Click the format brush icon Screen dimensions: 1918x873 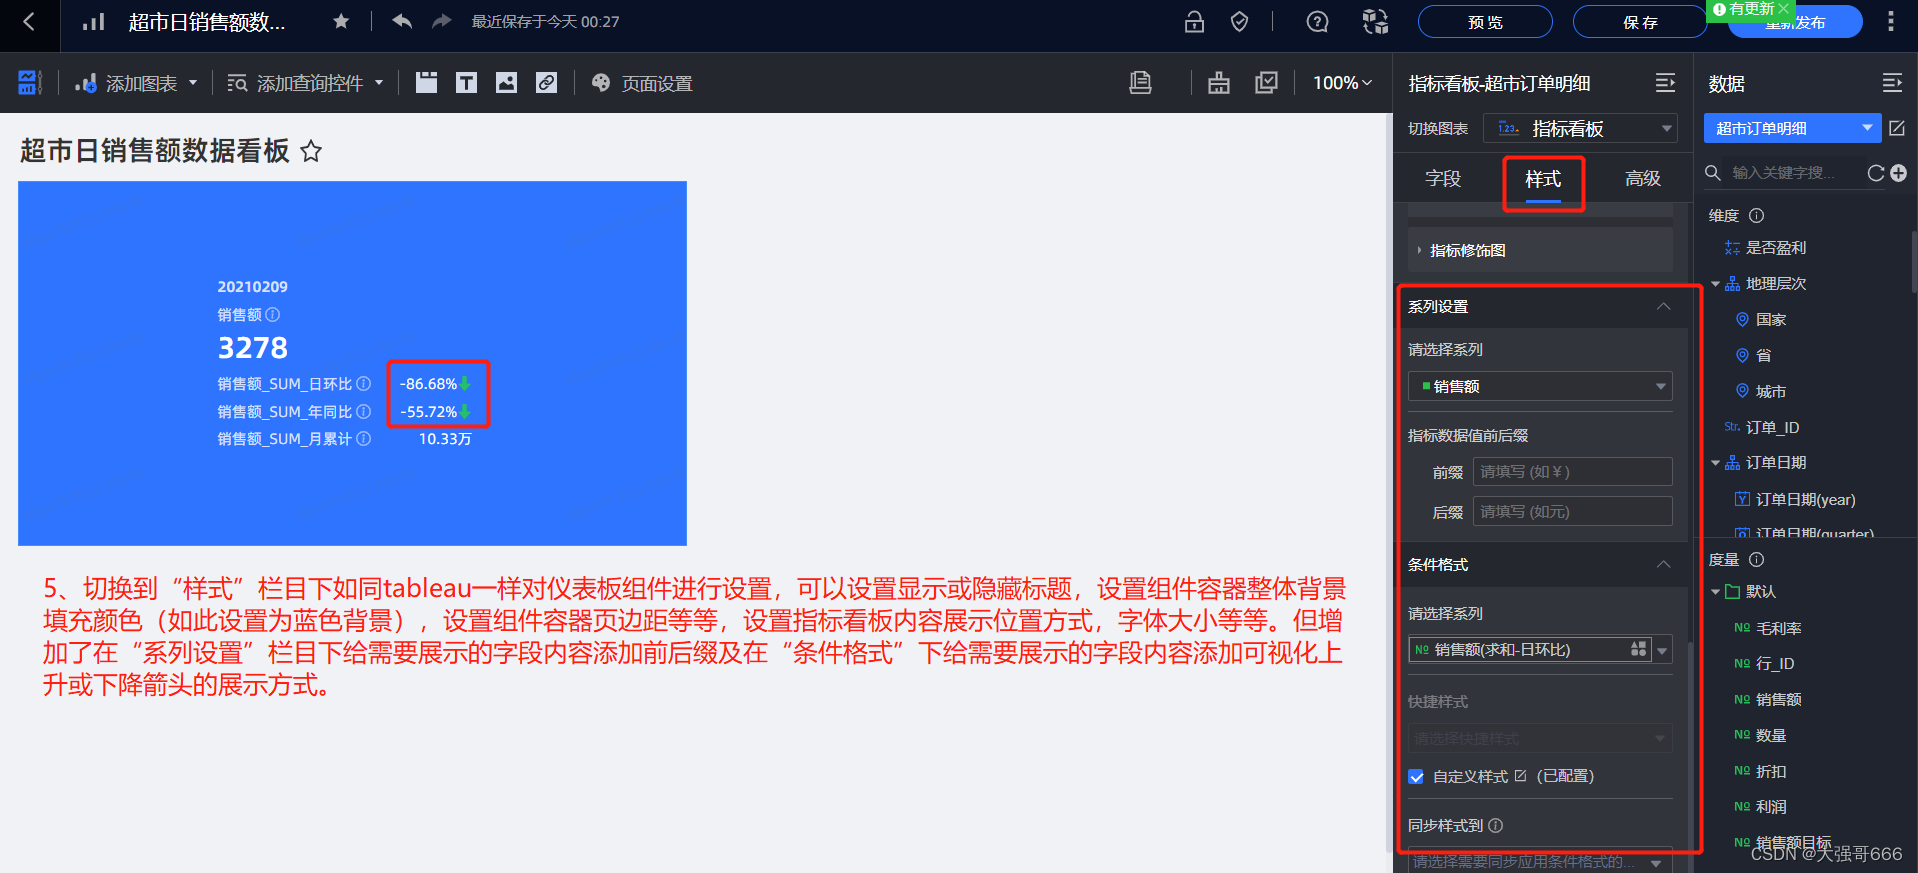click(x=1218, y=83)
